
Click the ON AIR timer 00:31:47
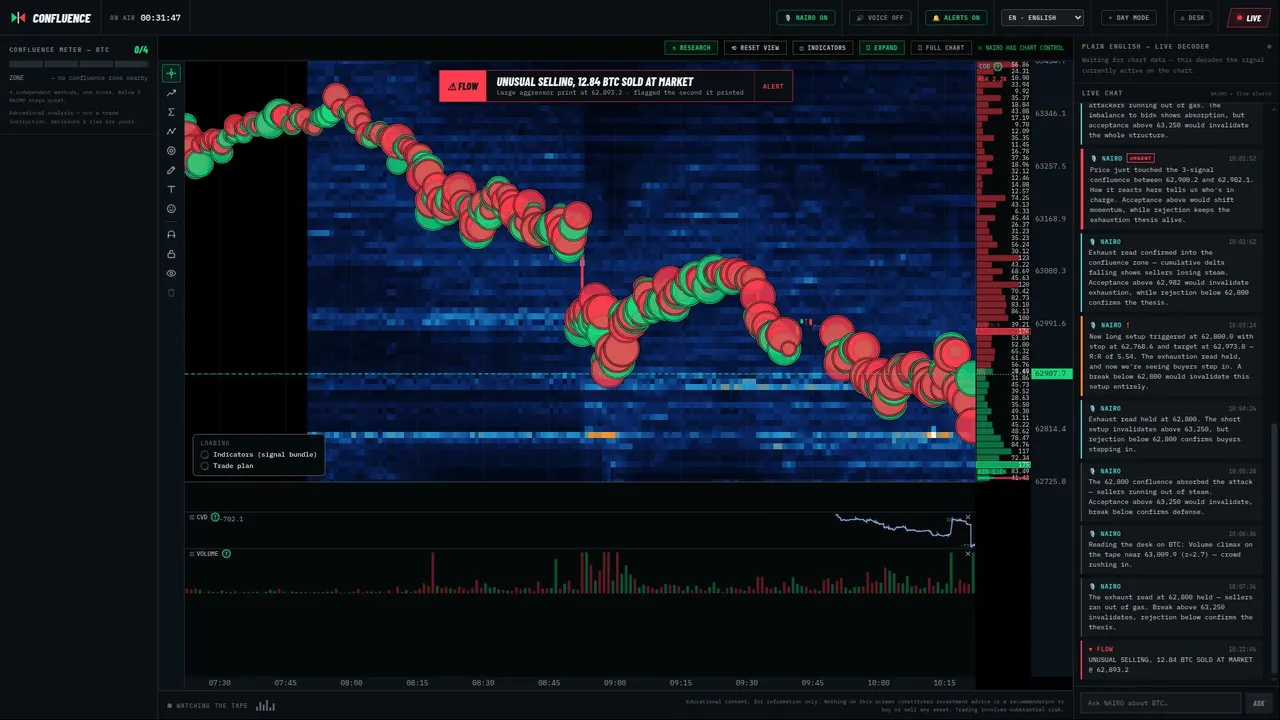[x=160, y=18]
